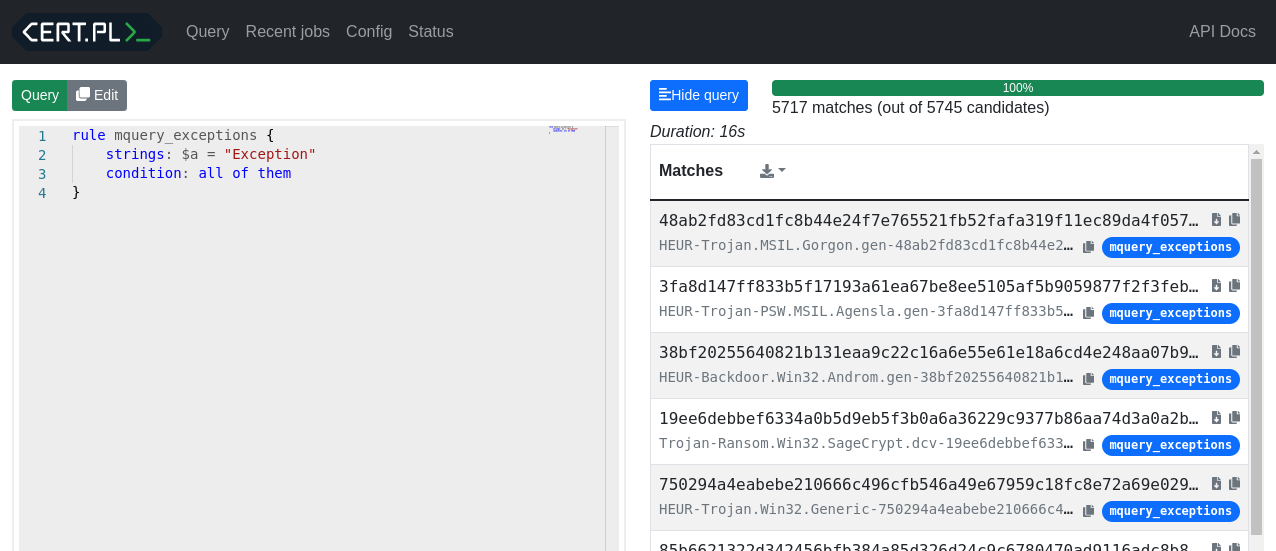Run the green Query button
Image resolution: width=1276 pixels, height=551 pixels.
[x=40, y=95]
